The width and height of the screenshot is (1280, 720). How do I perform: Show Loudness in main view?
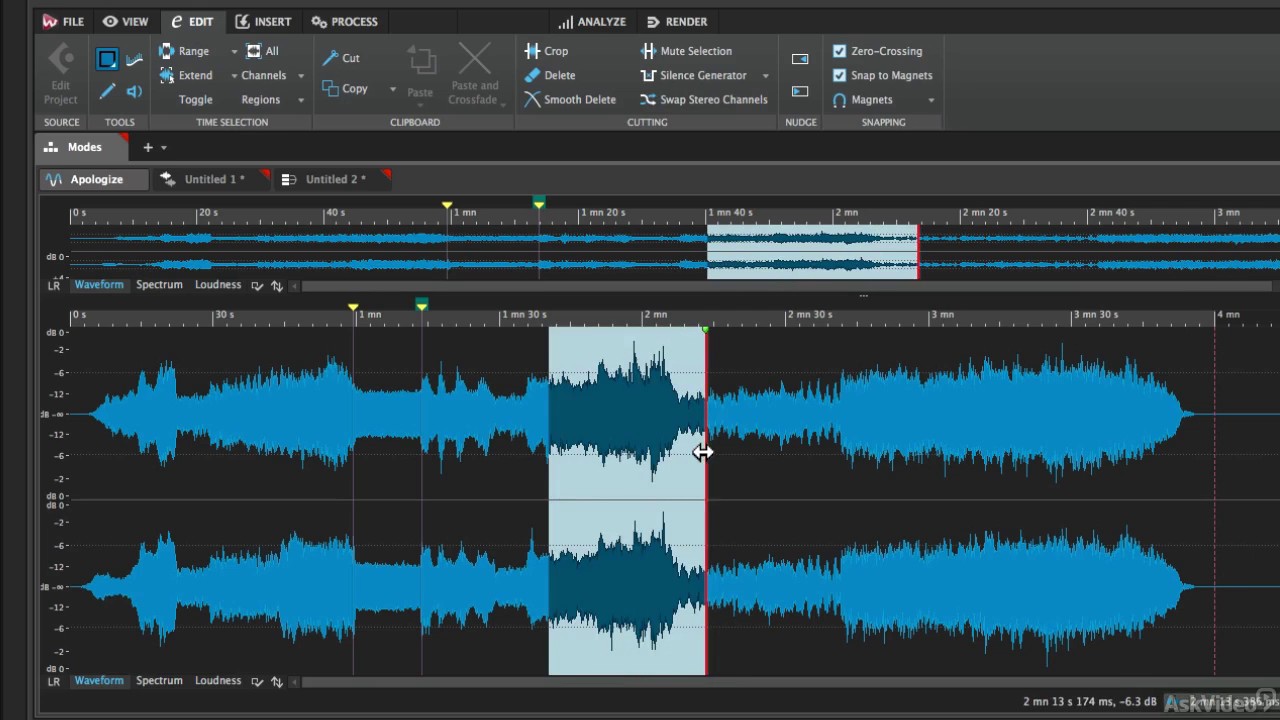pos(218,681)
